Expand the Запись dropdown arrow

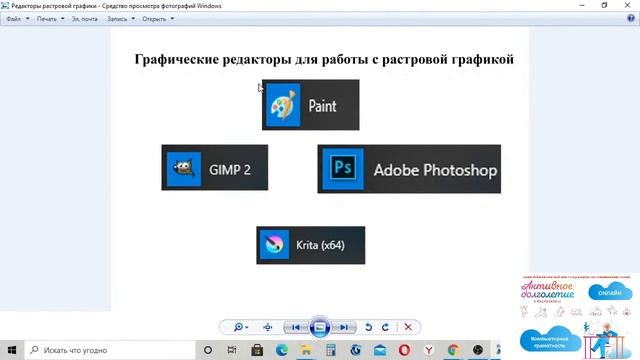click(x=133, y=19)
